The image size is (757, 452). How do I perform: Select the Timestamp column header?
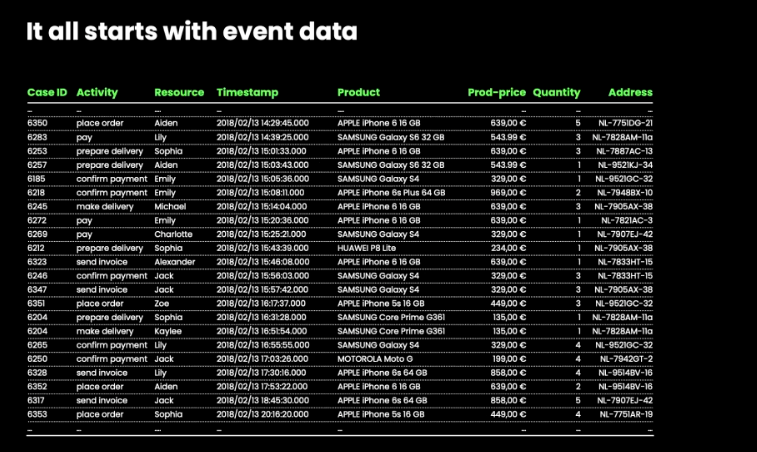click(x=247, y=92)
